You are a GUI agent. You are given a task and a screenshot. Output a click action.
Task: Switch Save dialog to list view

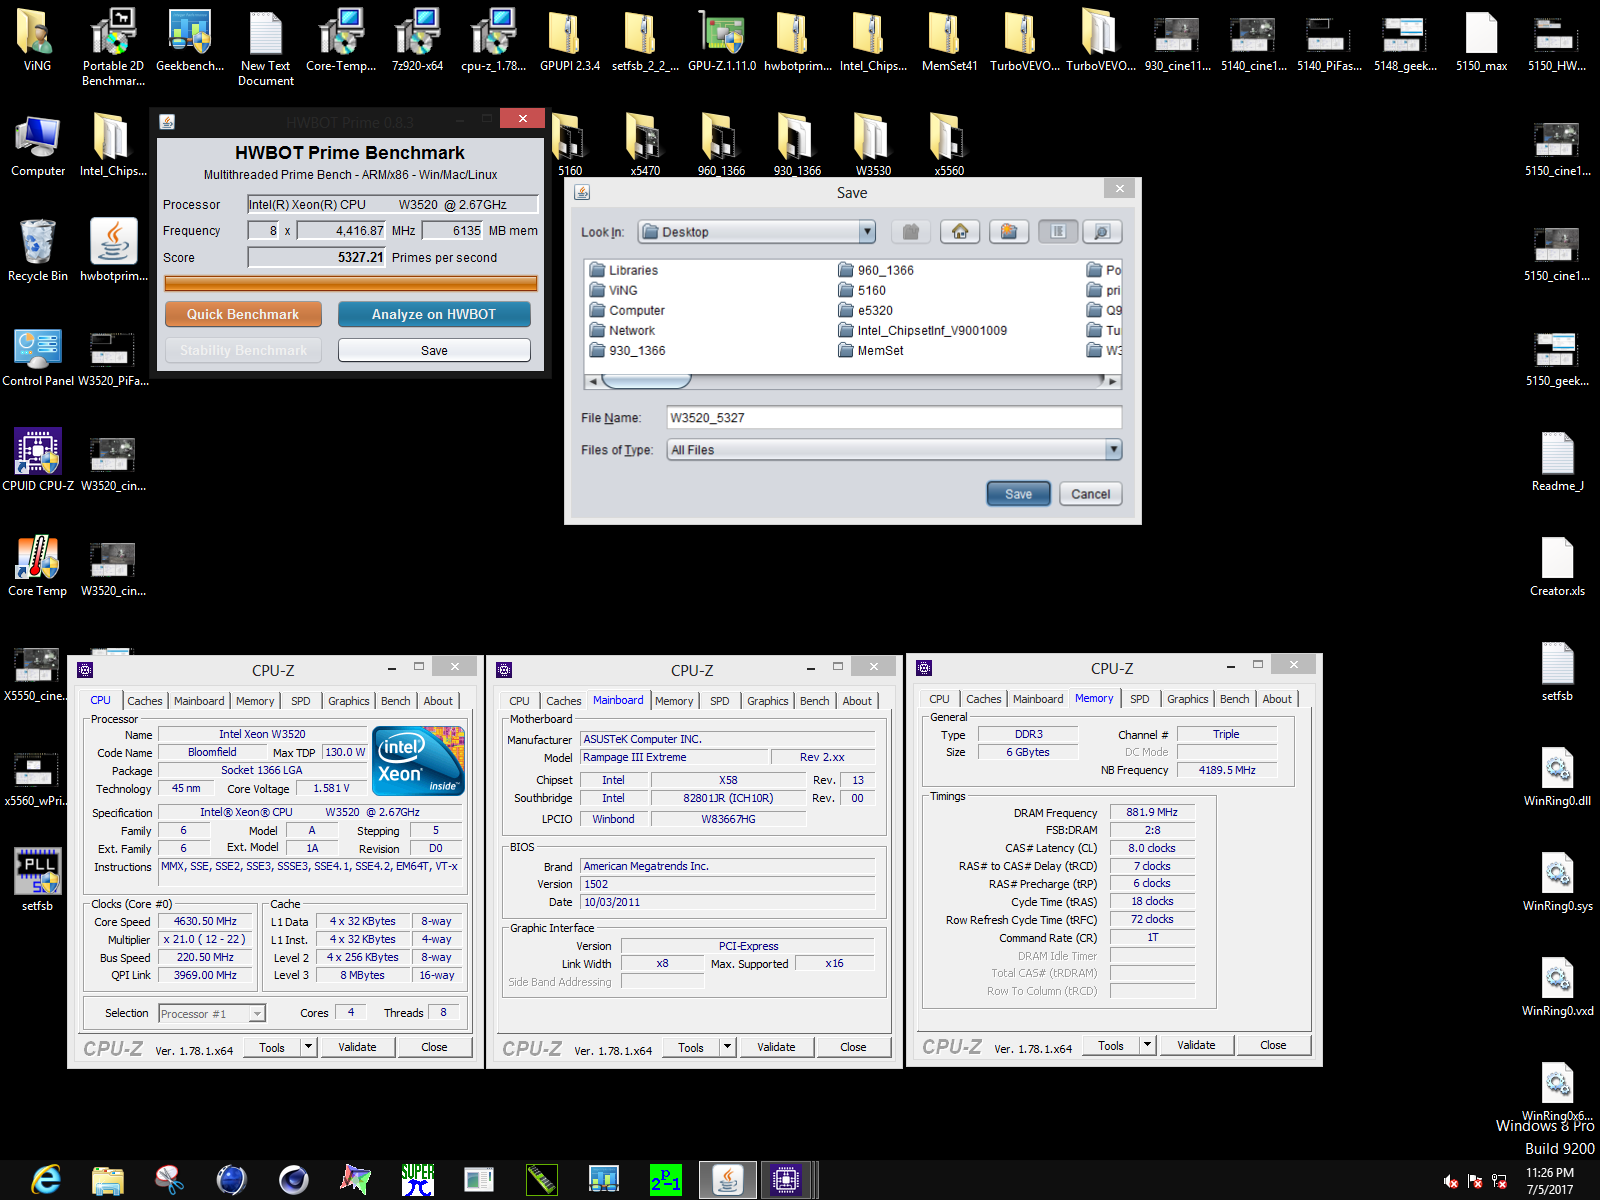pyautogui.click(x=1058, y=232)
